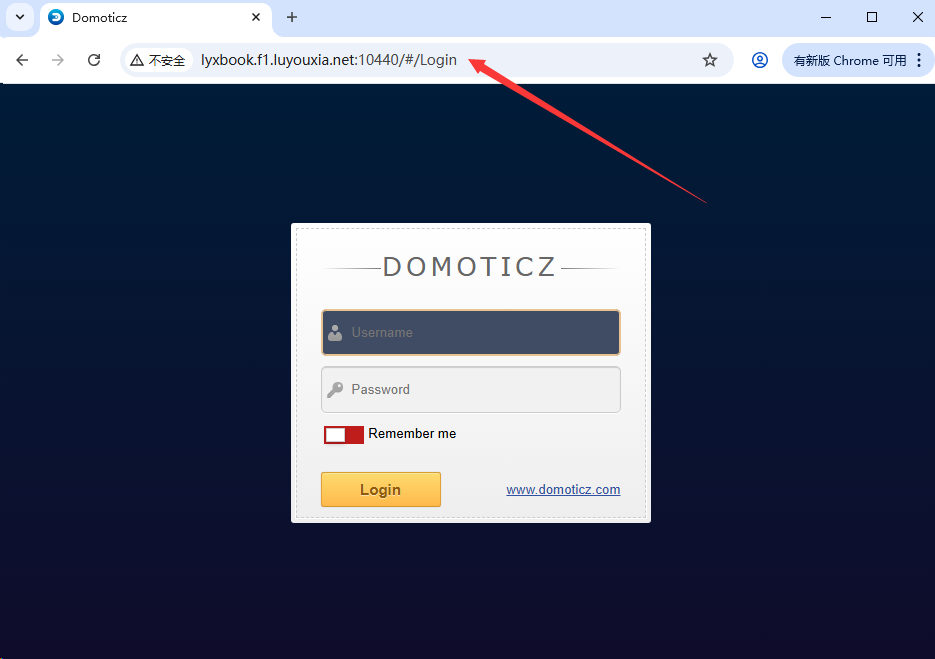Minimize the browser window
The width and height of the screenshot is (935, 659).
pyautogui.click(x=826, y=17)
